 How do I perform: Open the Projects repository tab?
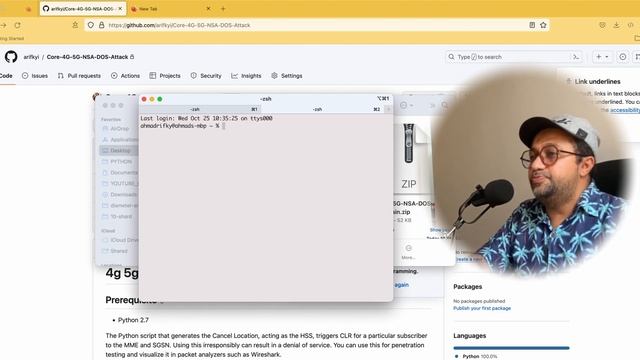(x=165, y=76)
